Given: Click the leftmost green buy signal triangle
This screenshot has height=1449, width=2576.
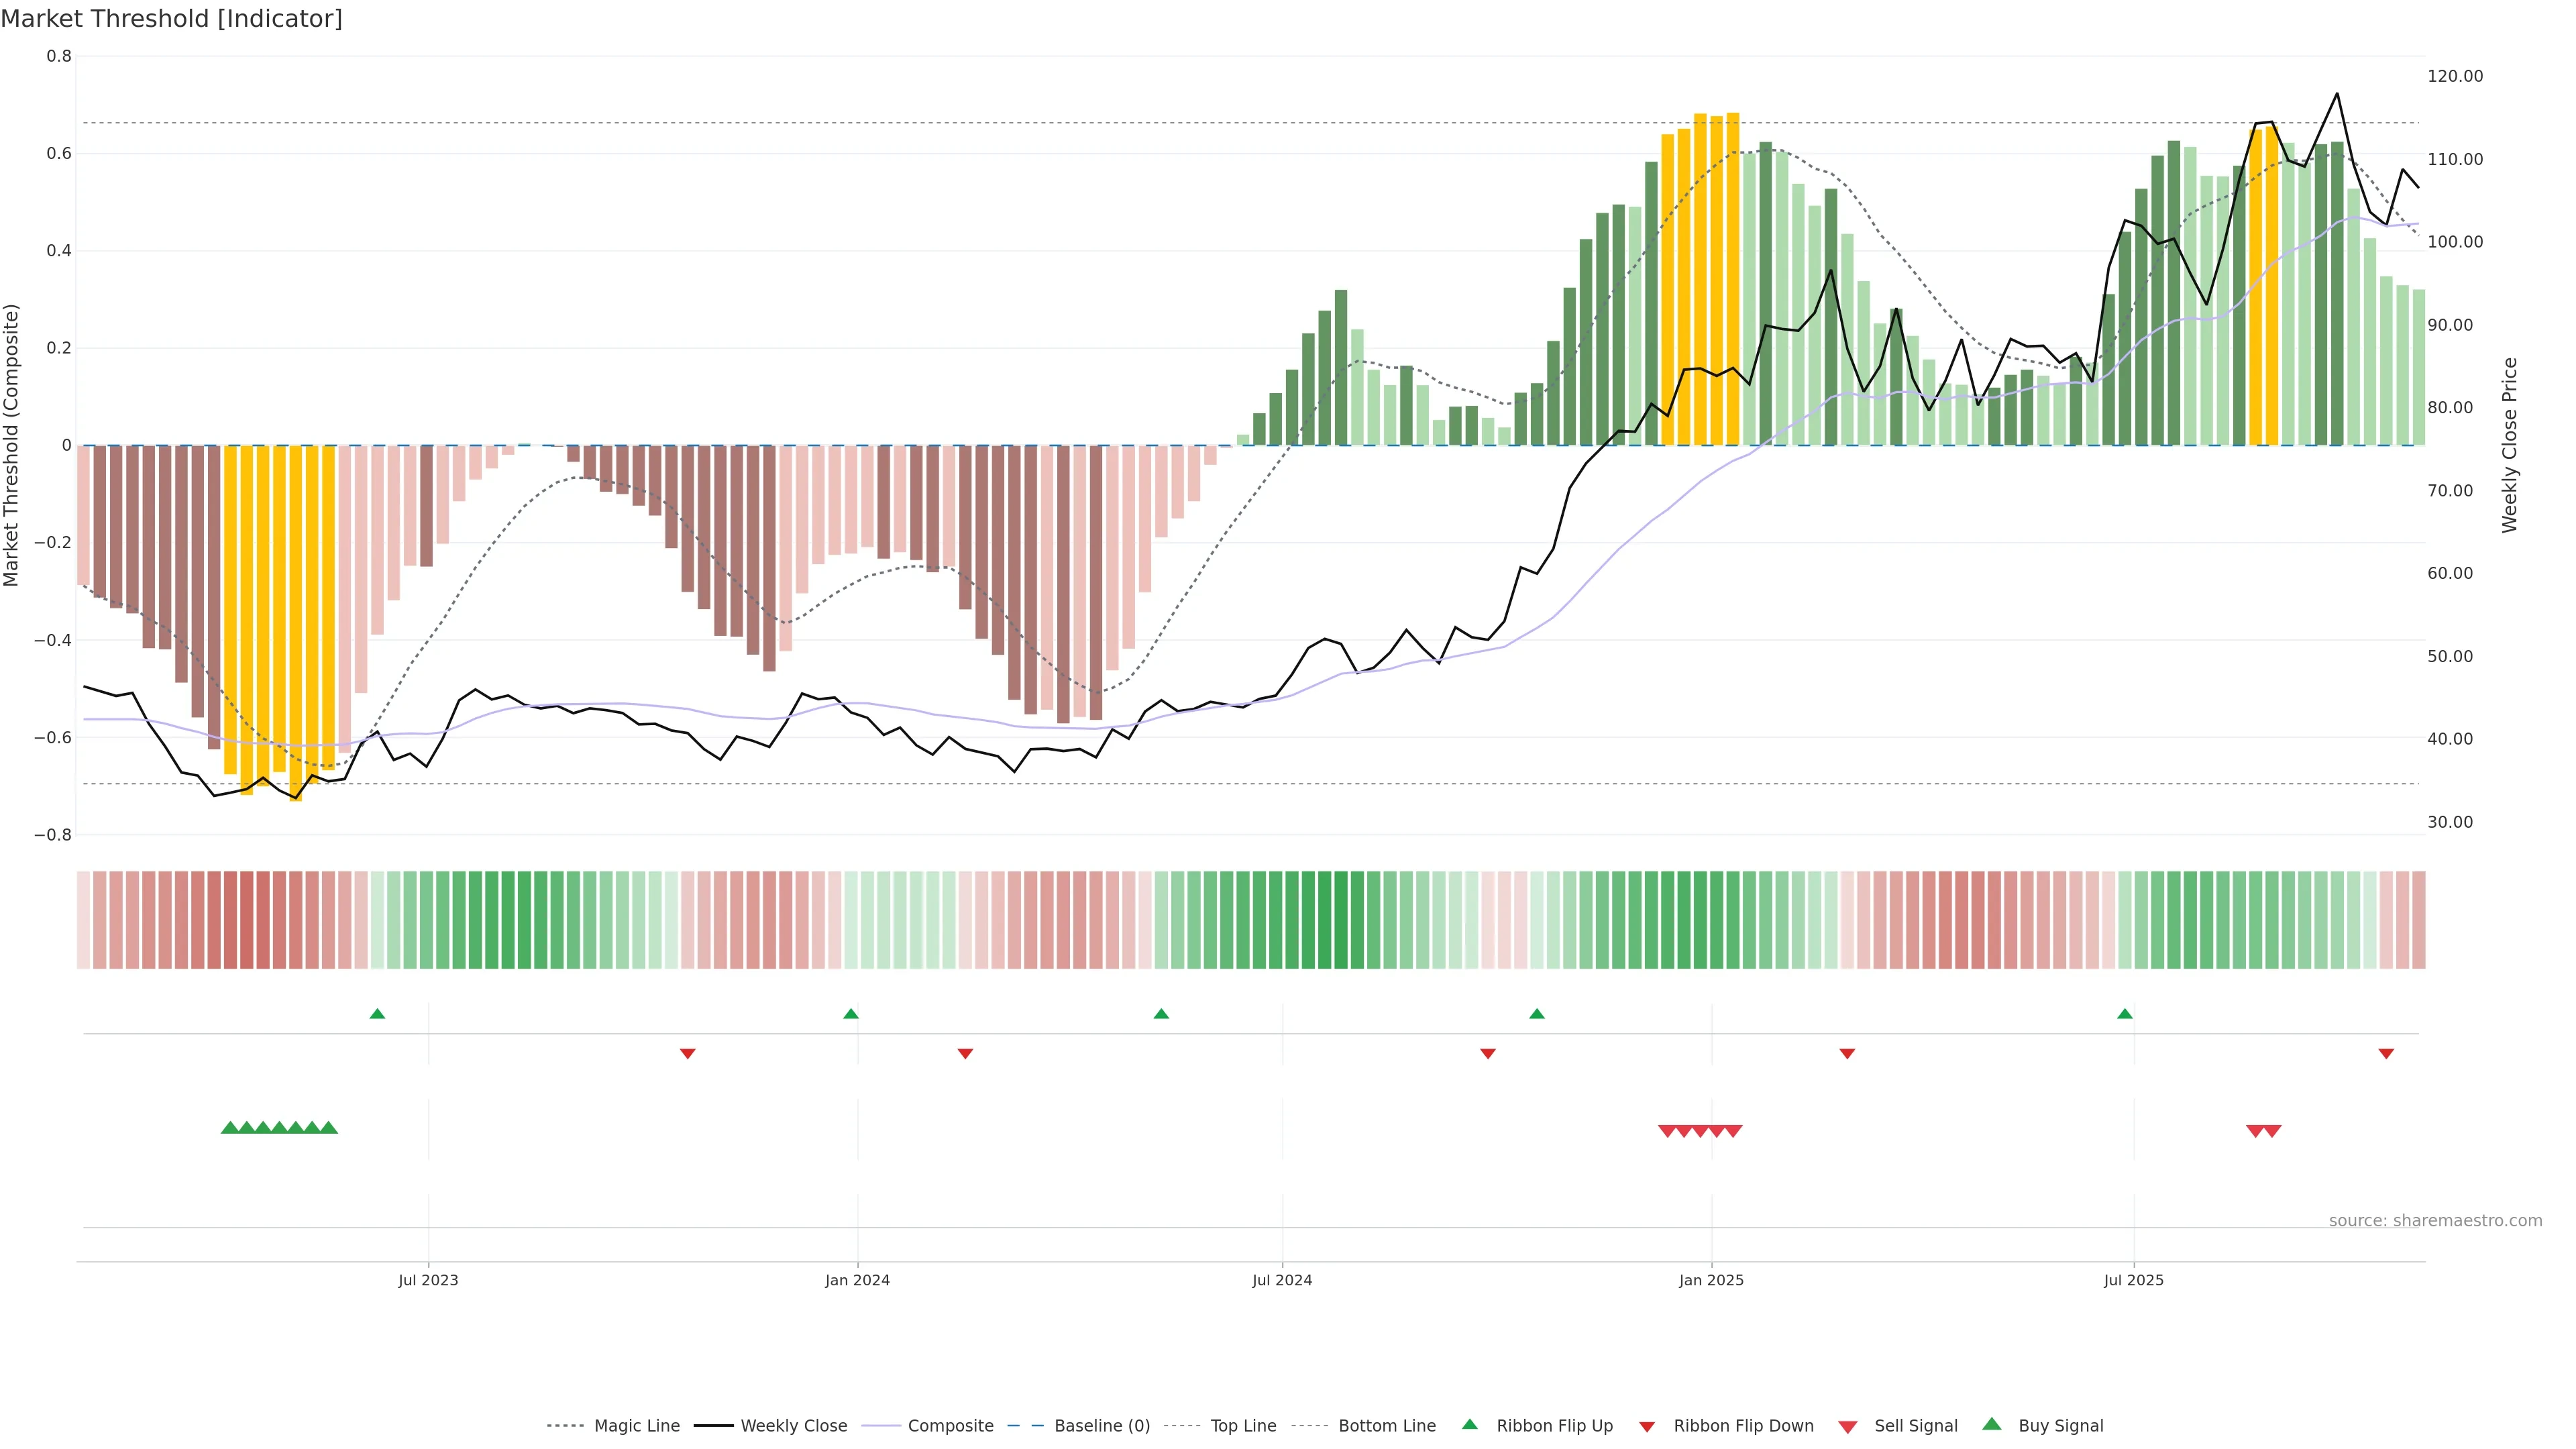Looking at the screenshot, I should 230,1128.
